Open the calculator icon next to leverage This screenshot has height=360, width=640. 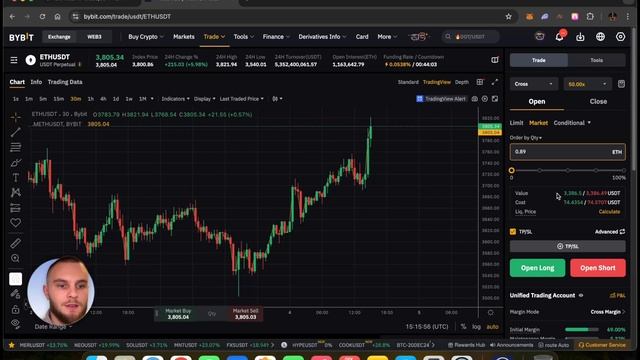621,84
